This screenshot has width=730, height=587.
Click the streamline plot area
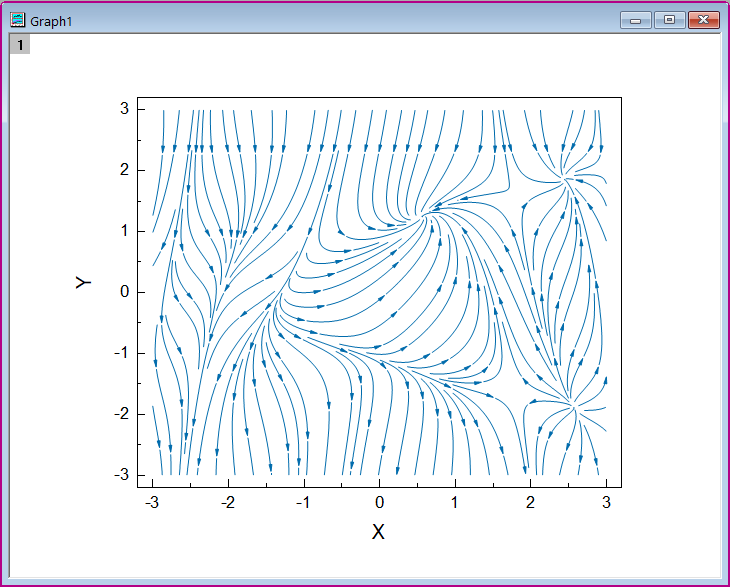(x=379, y=292)
